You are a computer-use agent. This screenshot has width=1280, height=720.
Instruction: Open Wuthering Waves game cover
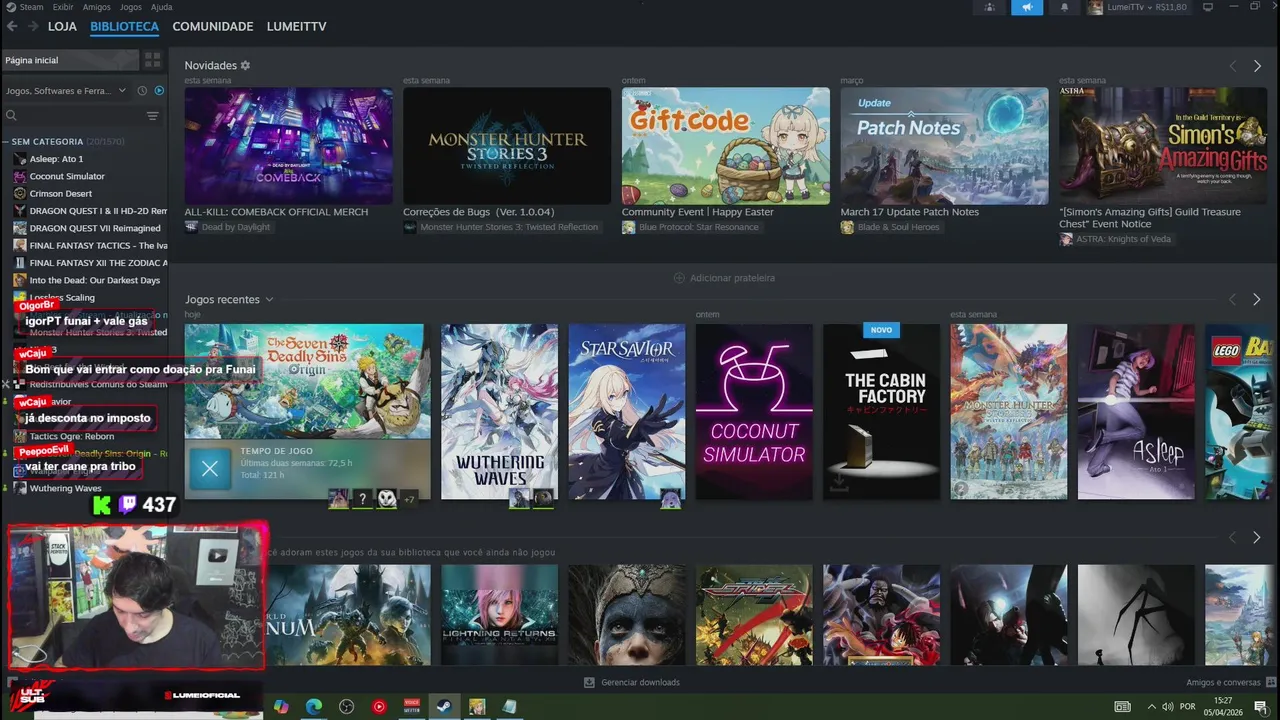[x=499, y=411]
